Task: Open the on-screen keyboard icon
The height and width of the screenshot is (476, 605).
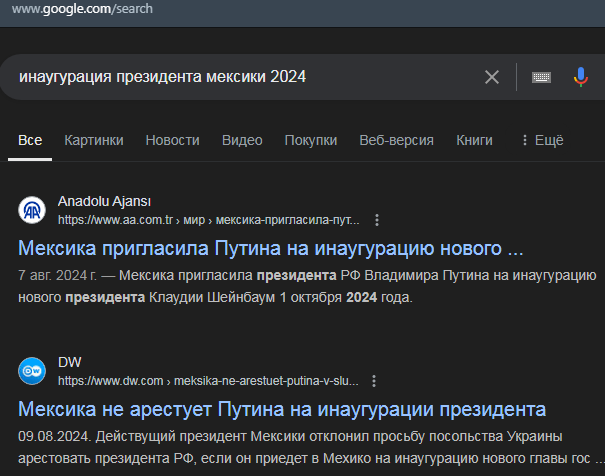Action: click(x=541, y=77)
